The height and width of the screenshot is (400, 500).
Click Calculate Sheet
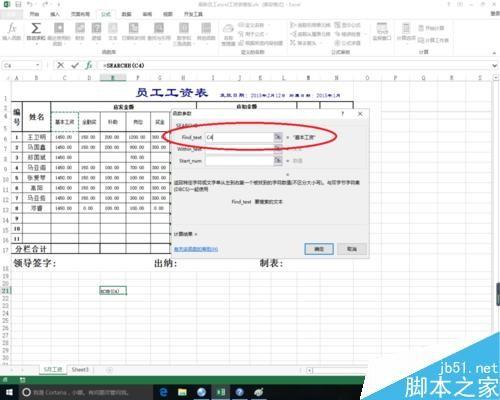(x=433, y=40)
